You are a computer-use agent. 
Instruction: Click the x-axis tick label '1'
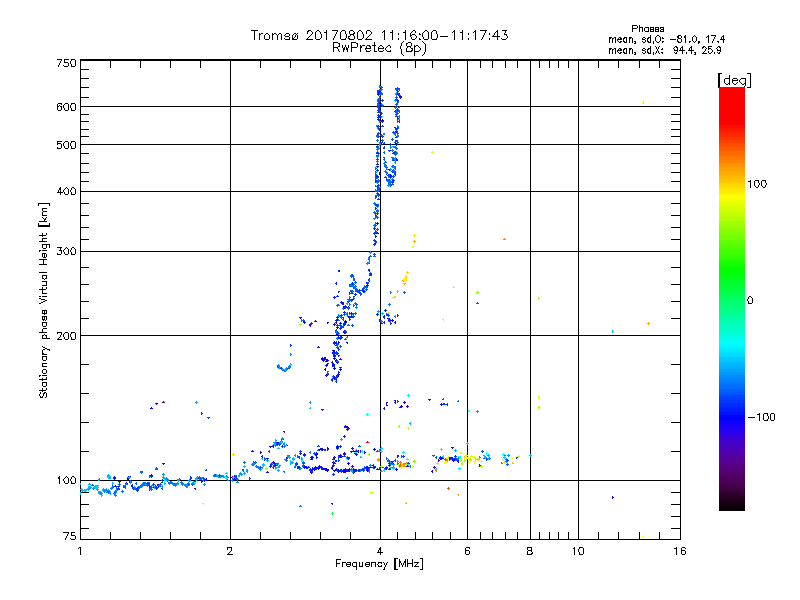tap(80, 551)
